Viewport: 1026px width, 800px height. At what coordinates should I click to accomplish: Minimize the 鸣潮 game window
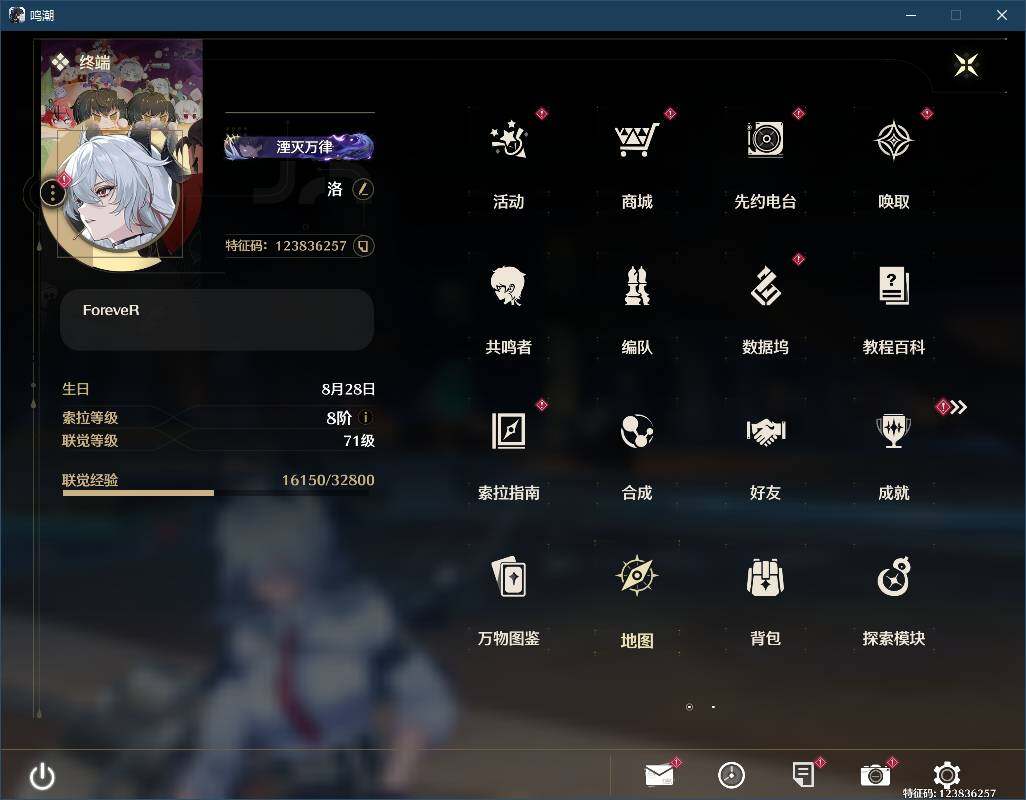(x=911, y=15)
